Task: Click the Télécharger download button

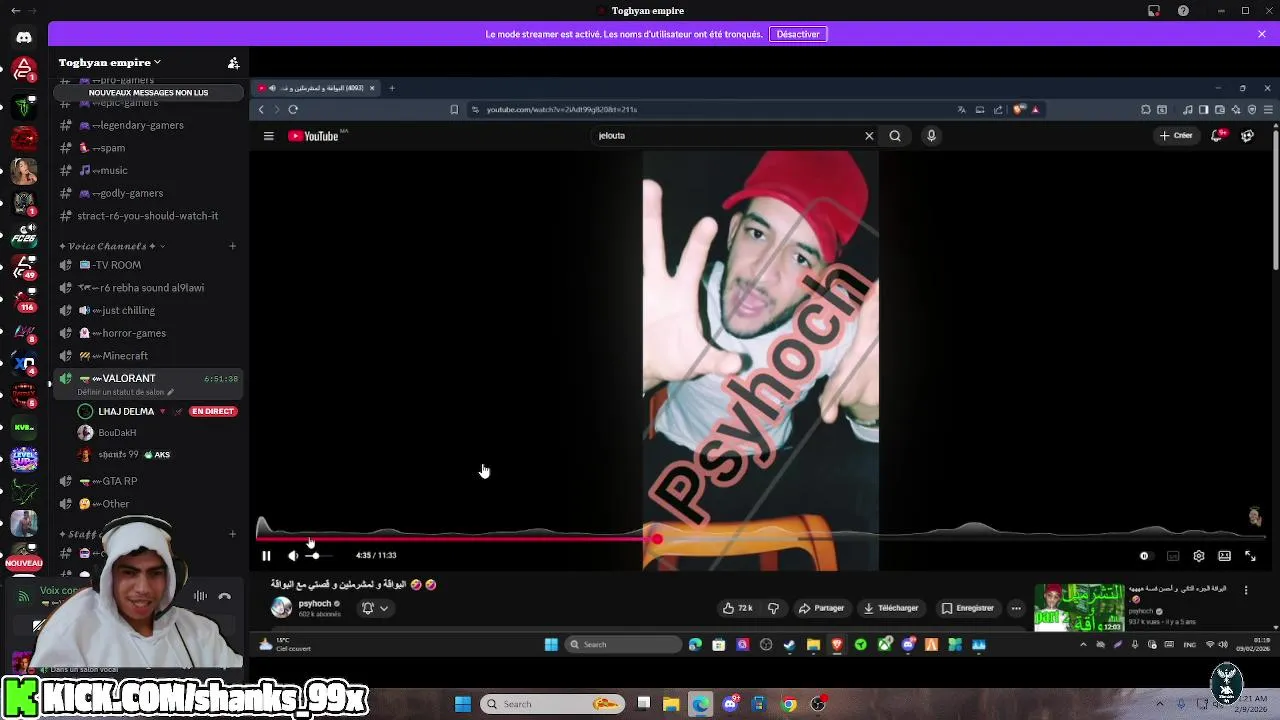Action: pos(891,608)
